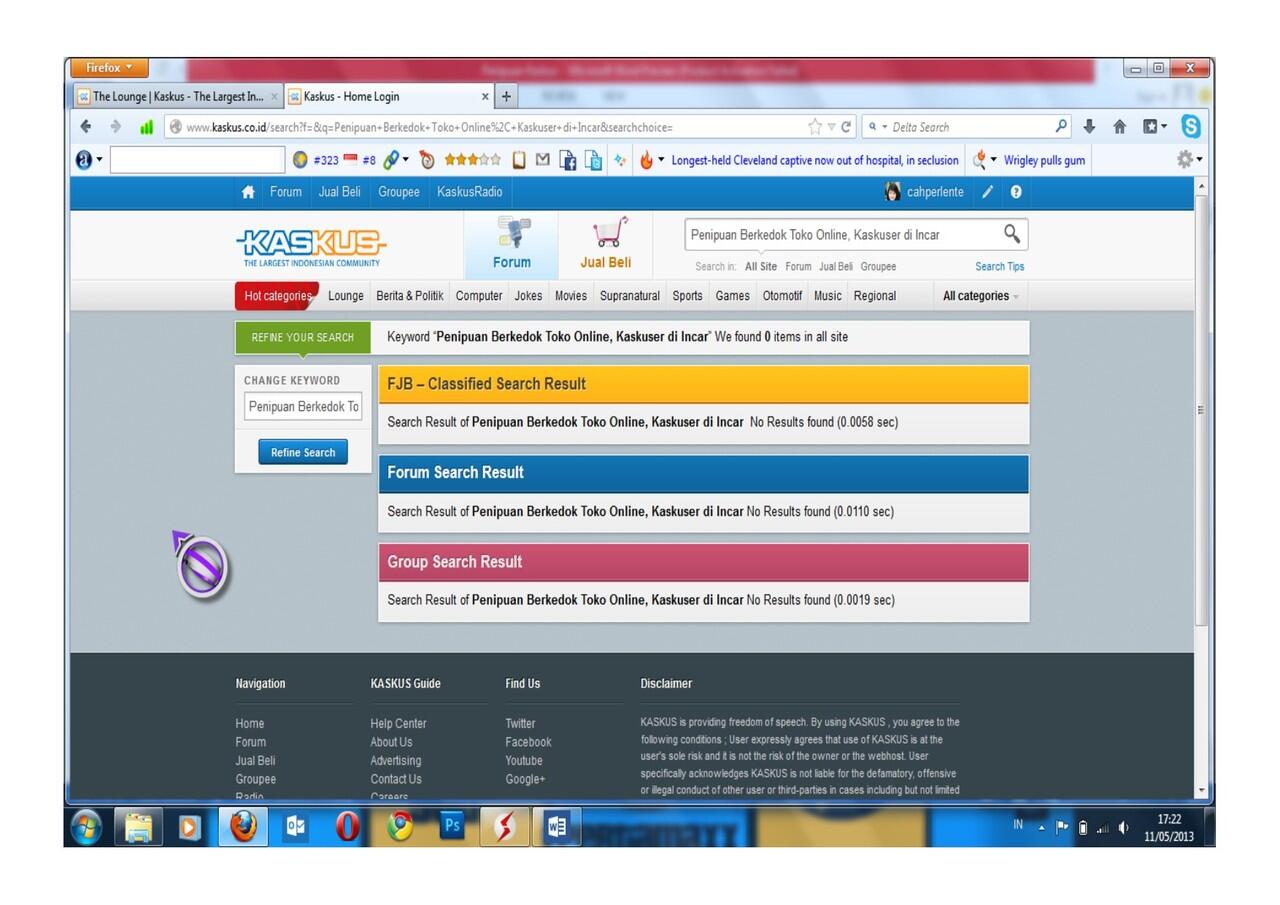This screenshot has height=905, width=1280.
Task: Click the star rating in toolbar
Action: (473, 160)
